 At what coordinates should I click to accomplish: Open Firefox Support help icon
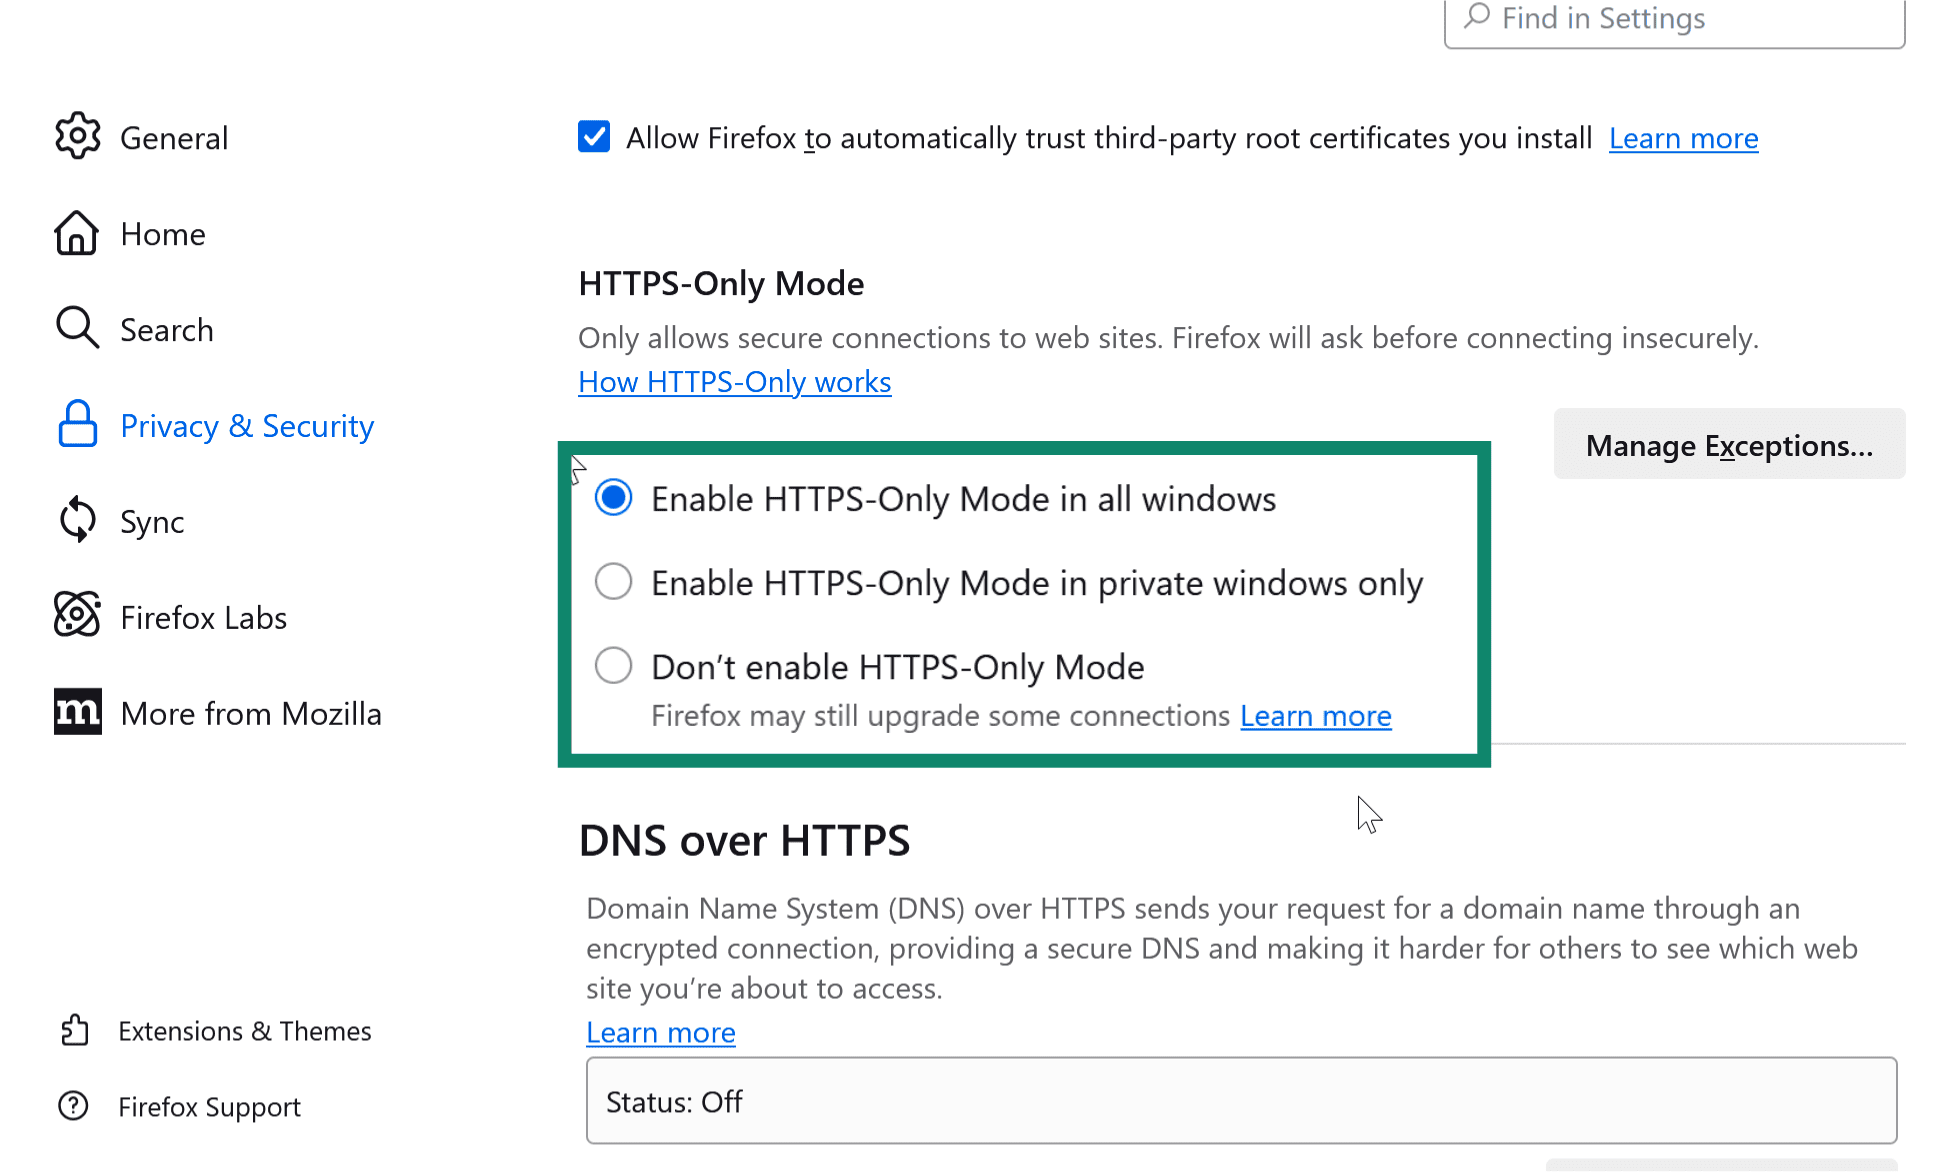73,1106
